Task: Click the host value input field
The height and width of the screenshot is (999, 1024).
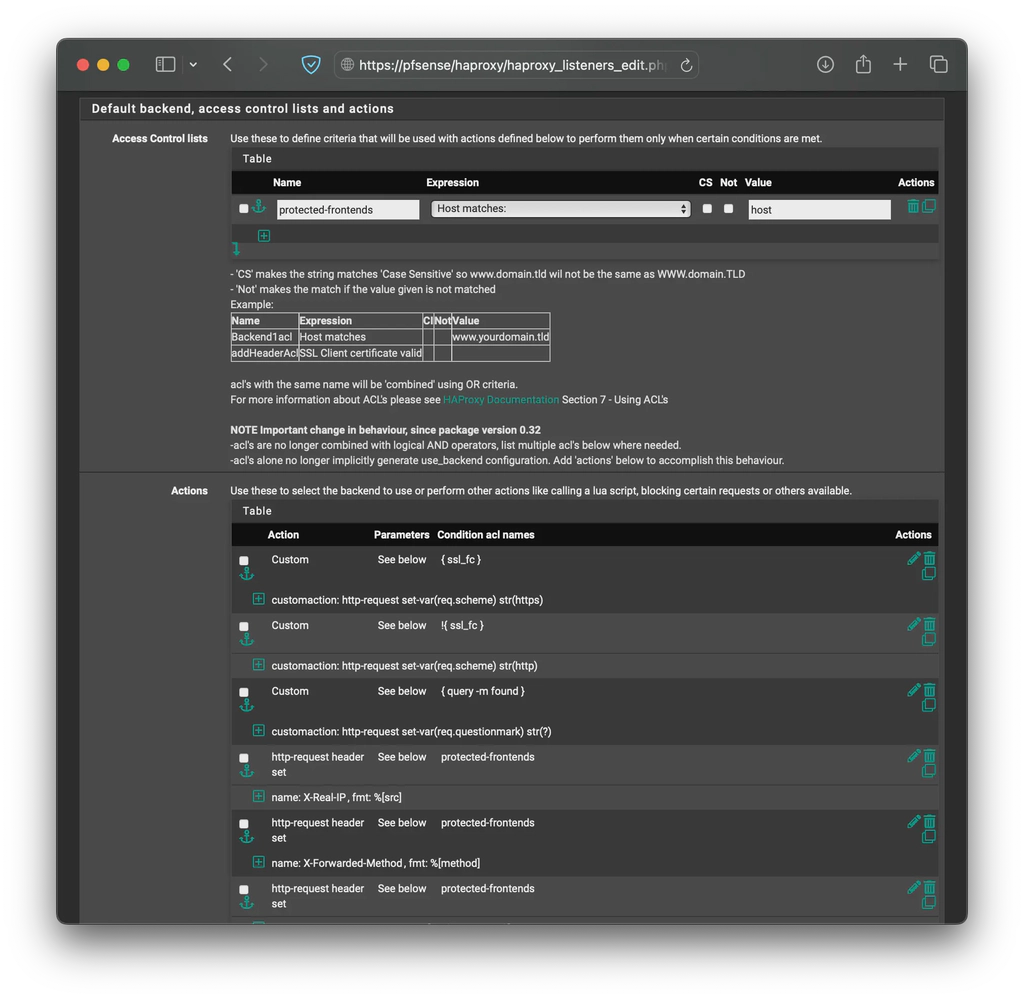Action: 818,209
